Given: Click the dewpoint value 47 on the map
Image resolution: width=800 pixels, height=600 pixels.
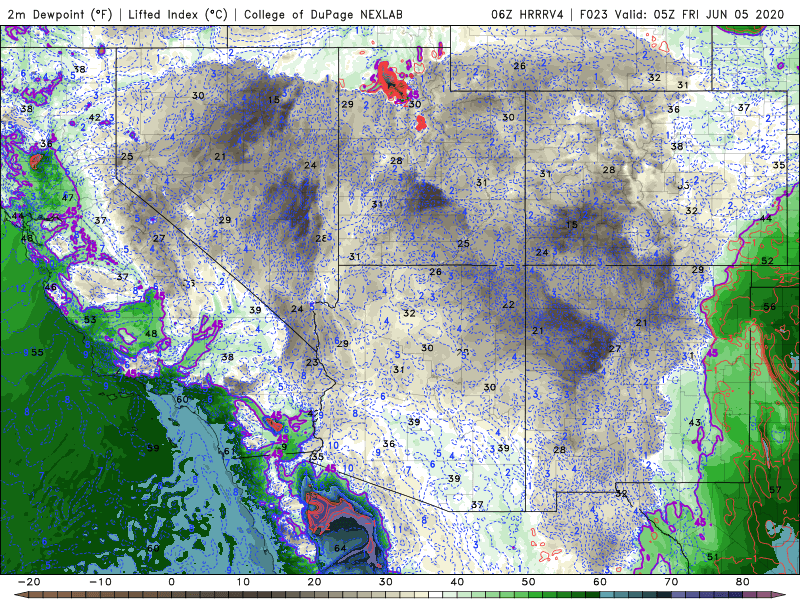Looking at the screenshot, I should pos(67,198).
